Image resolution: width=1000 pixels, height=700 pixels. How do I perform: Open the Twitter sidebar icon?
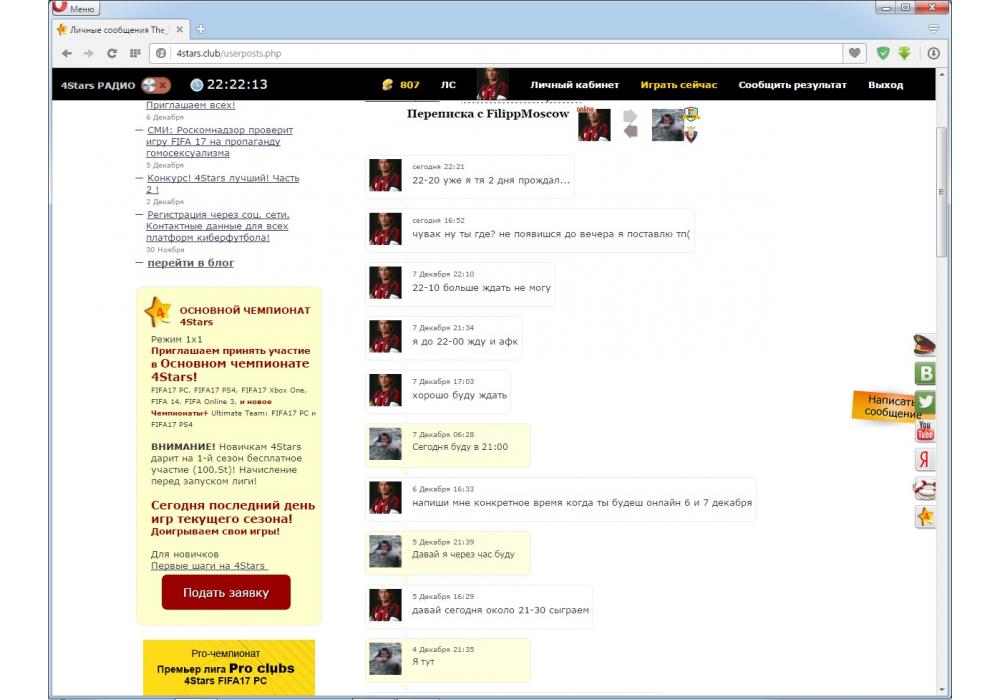click(x=925, y=402)
